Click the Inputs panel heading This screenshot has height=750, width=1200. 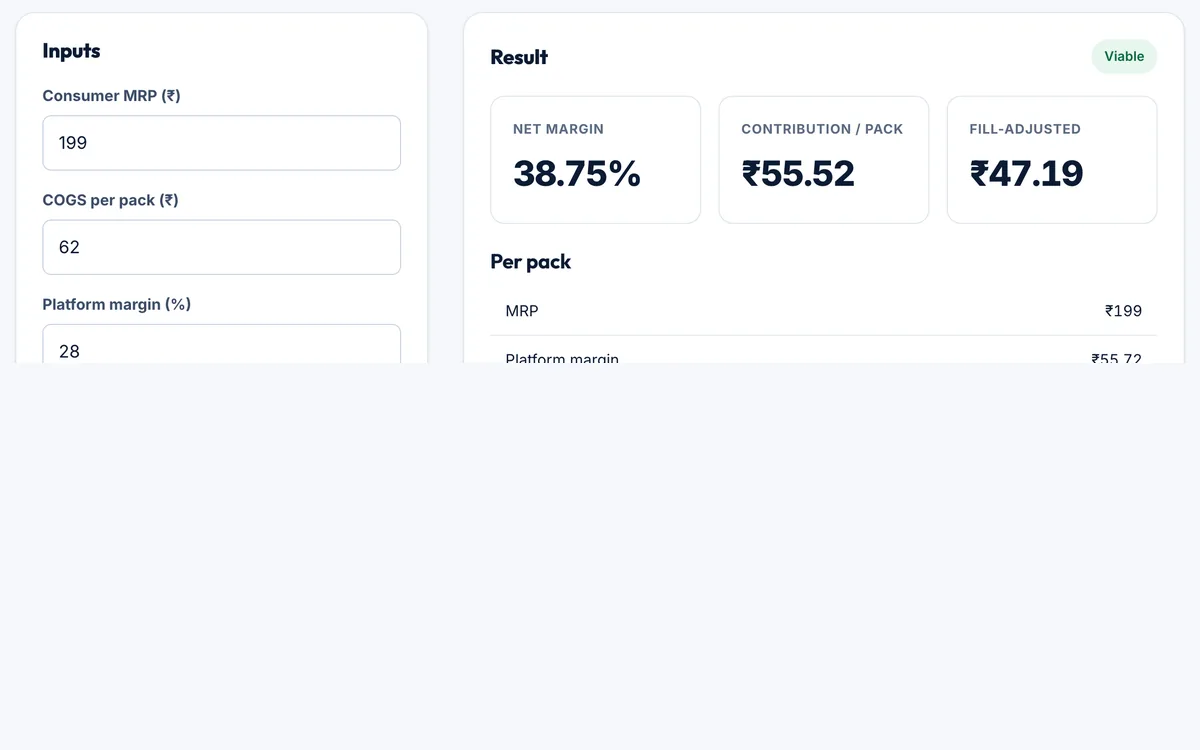71,51
